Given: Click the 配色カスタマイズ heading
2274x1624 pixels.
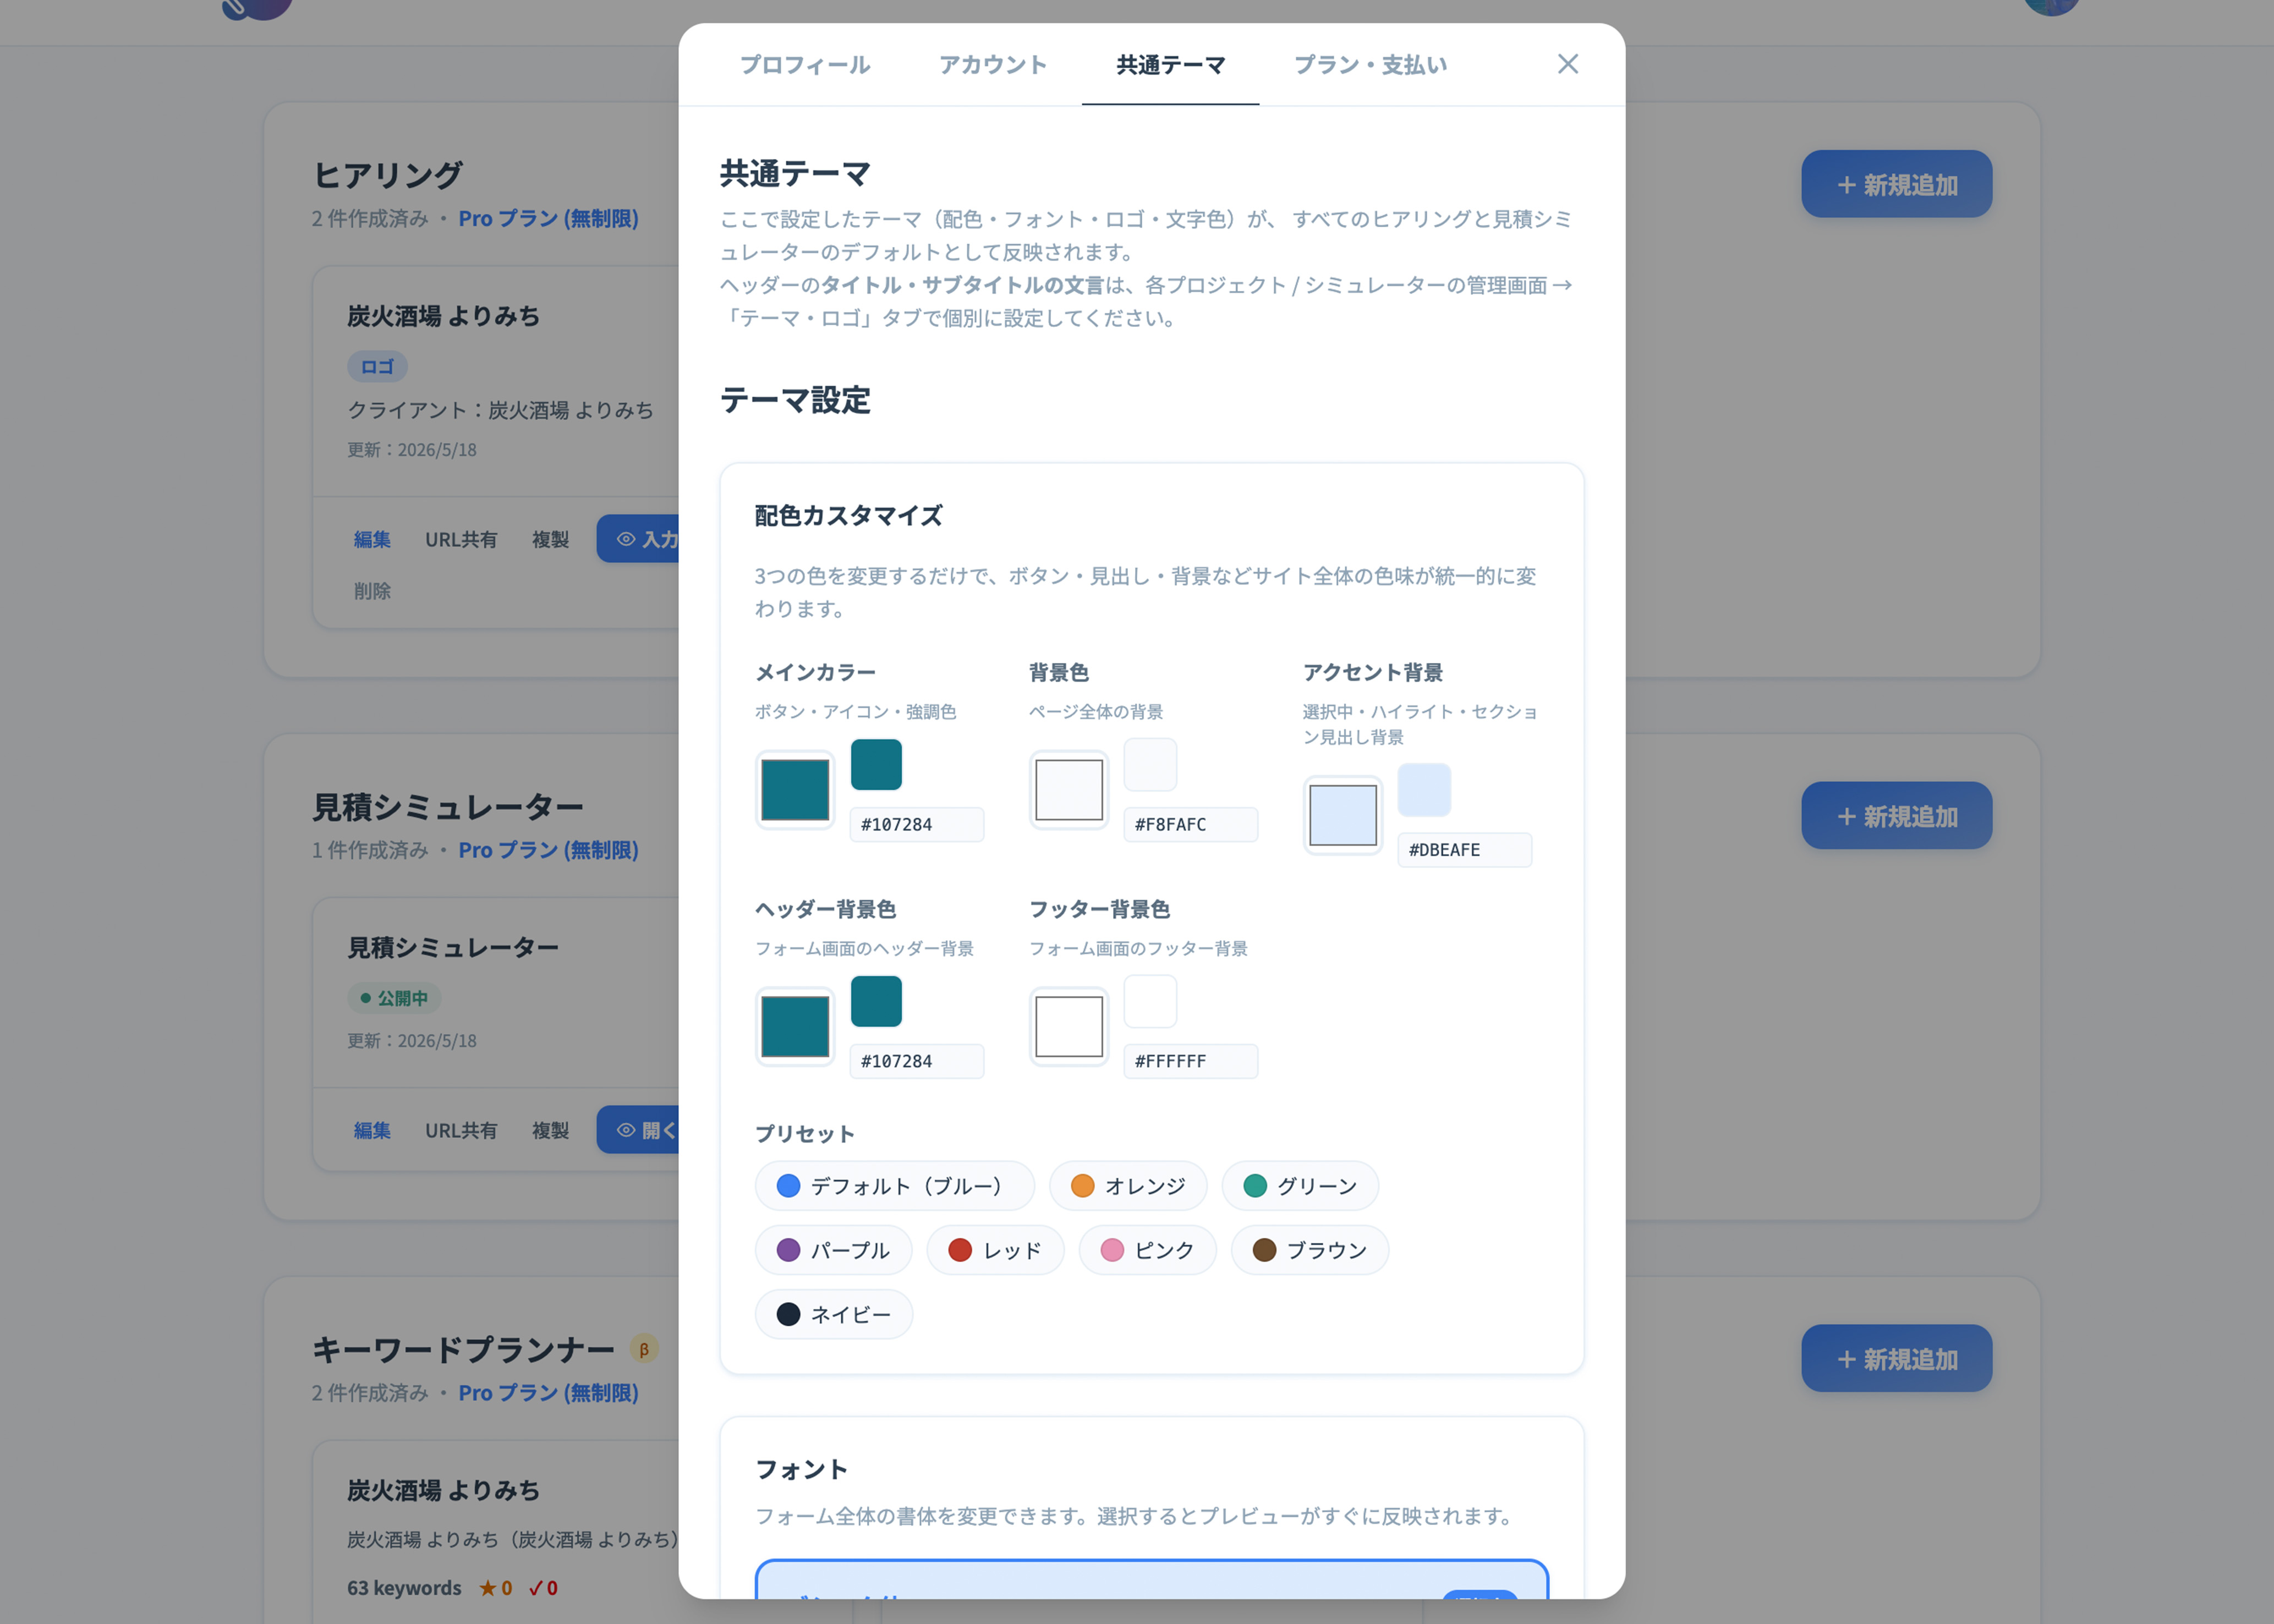Looking at the screenshot, I should pos(848,516).
